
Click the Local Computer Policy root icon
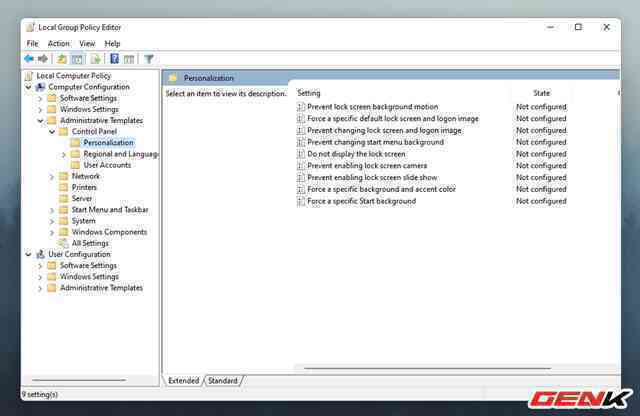[29, 76]
